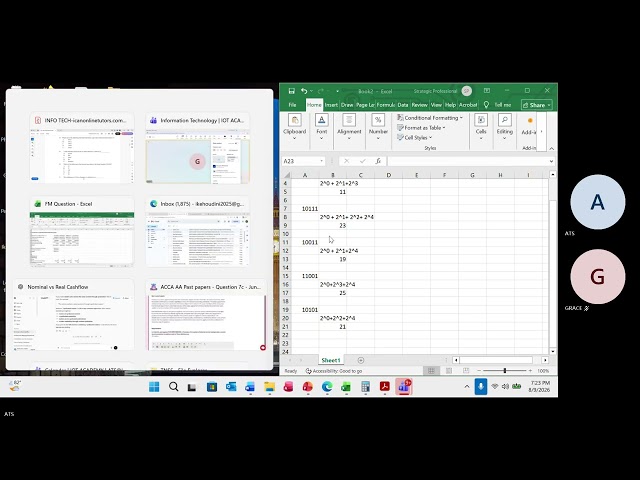Open the Help ribbon tab

click(x=450, y=105)
